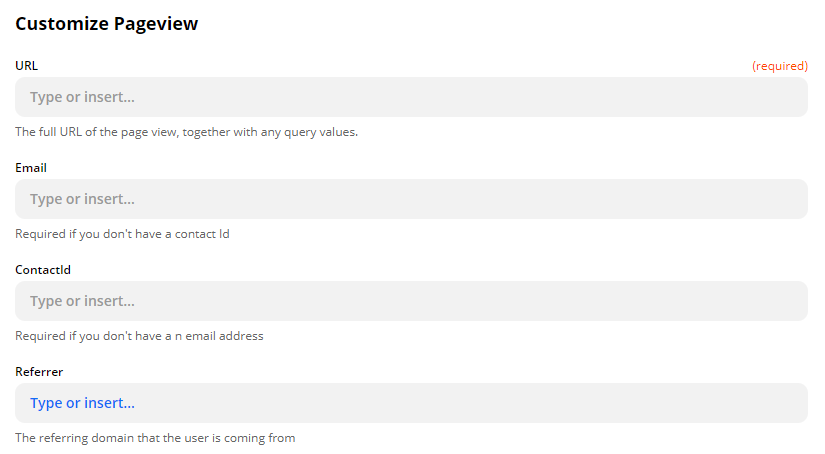Click the URL field label
825x454 pixels.
click(27, 65)
